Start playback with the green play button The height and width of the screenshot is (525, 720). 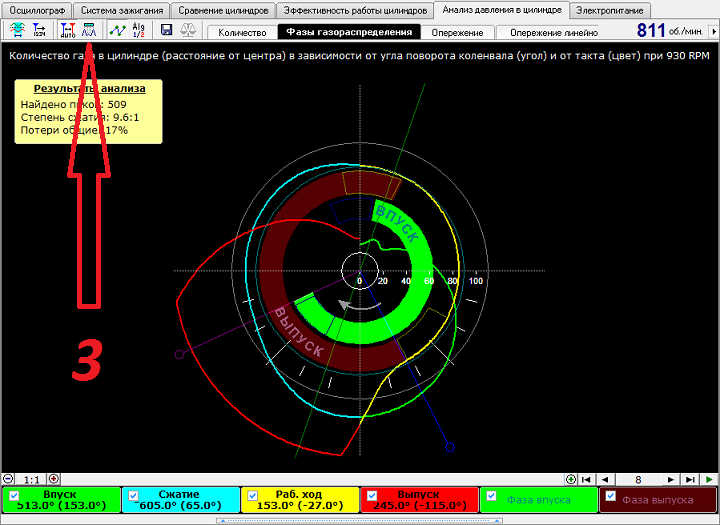tap(709, 480)
